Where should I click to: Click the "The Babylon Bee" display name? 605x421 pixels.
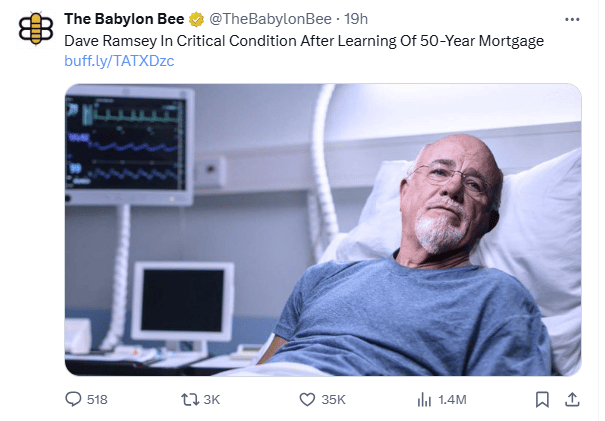pyautogui.click(x=123, y=19)
